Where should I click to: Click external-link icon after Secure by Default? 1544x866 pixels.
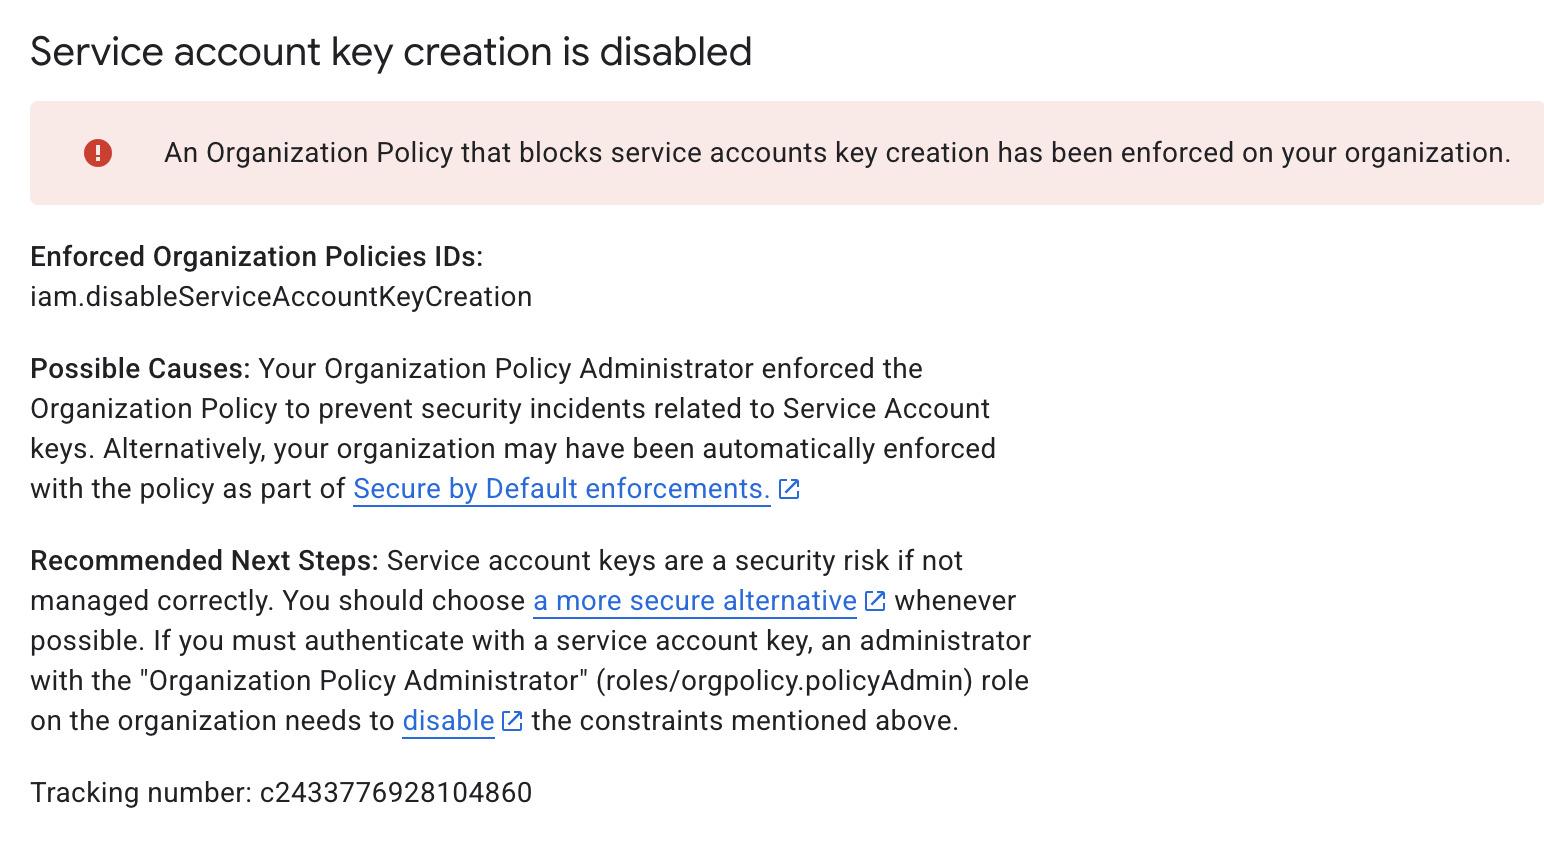(x=789, y=489)
